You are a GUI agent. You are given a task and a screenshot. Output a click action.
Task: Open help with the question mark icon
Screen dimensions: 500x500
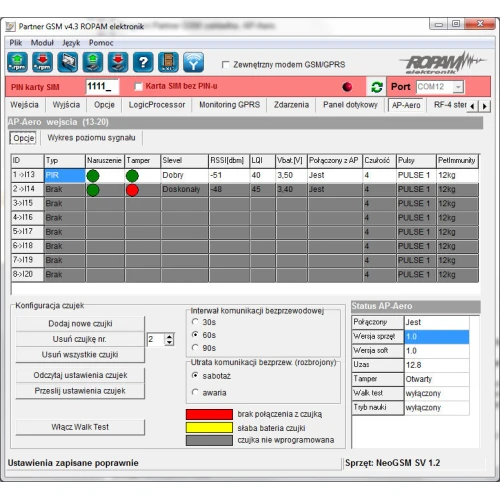[x=143, y=62]
